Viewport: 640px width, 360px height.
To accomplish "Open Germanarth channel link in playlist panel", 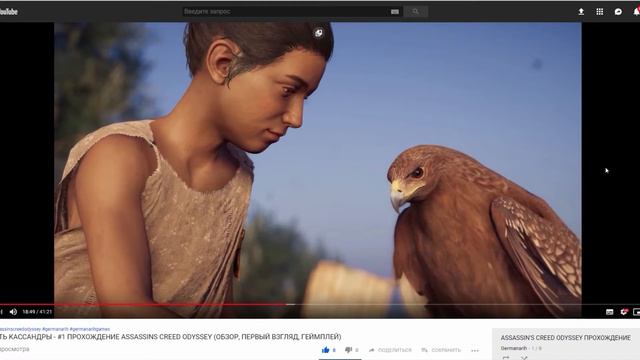I will (513, 349).
